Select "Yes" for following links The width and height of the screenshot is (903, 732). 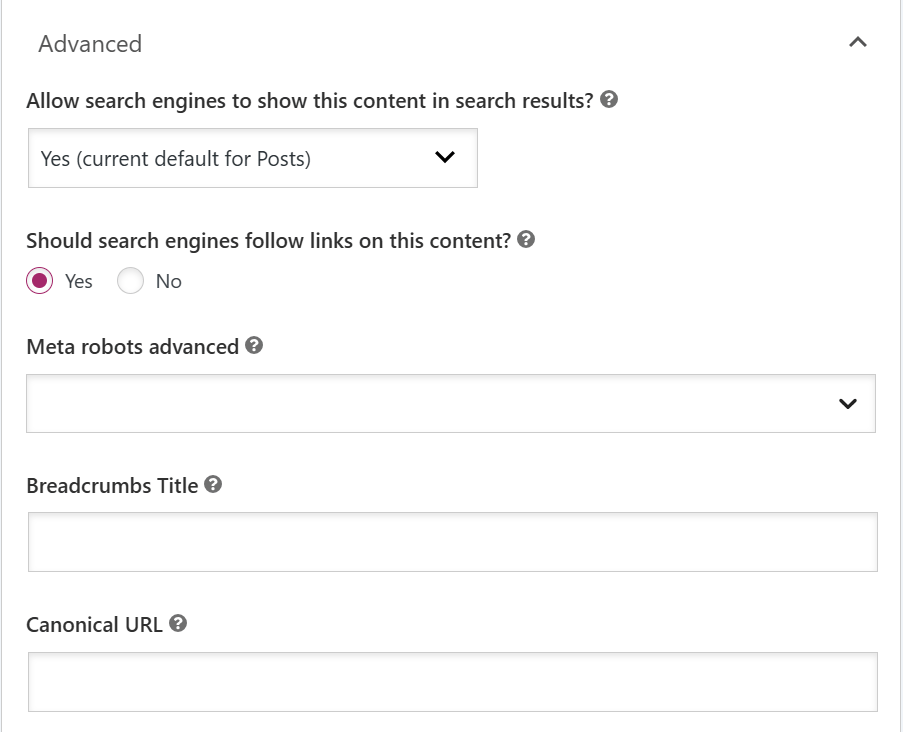[38, 281]
